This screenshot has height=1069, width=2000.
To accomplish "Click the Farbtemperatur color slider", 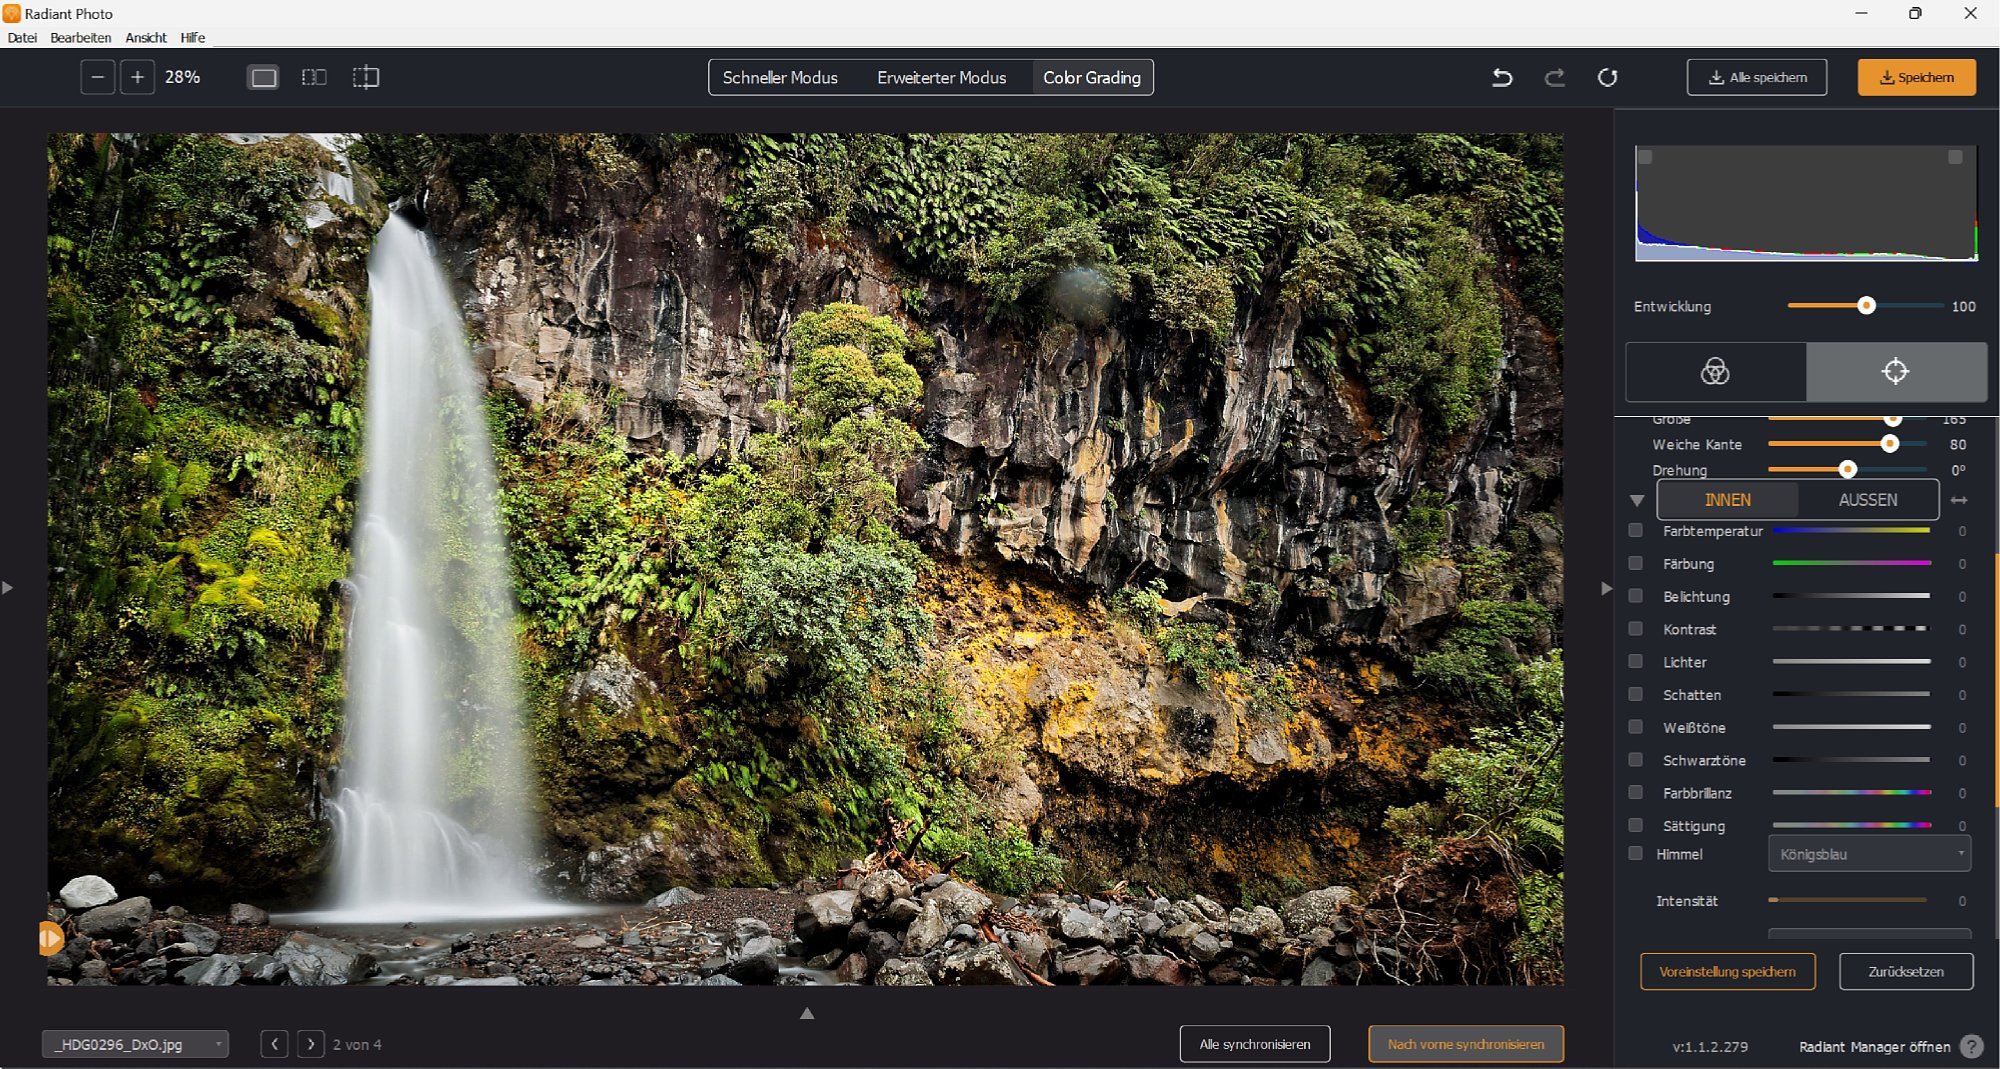I will pos(1851,530).
